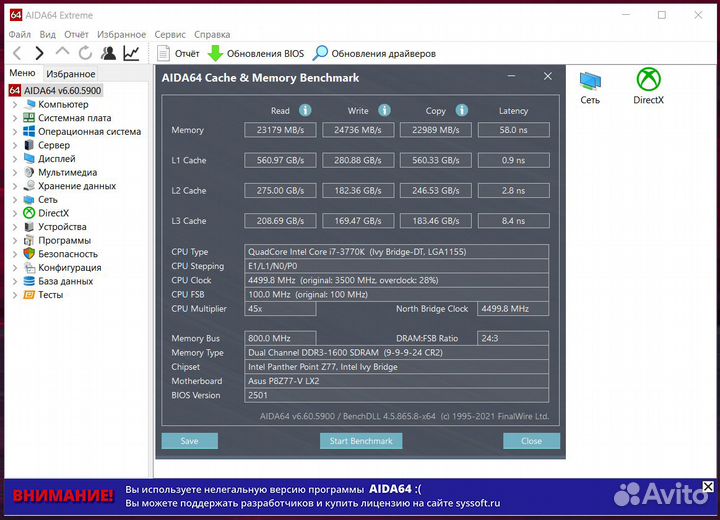Click Start Benchmark button
The image size is (720, 520).
361,441
